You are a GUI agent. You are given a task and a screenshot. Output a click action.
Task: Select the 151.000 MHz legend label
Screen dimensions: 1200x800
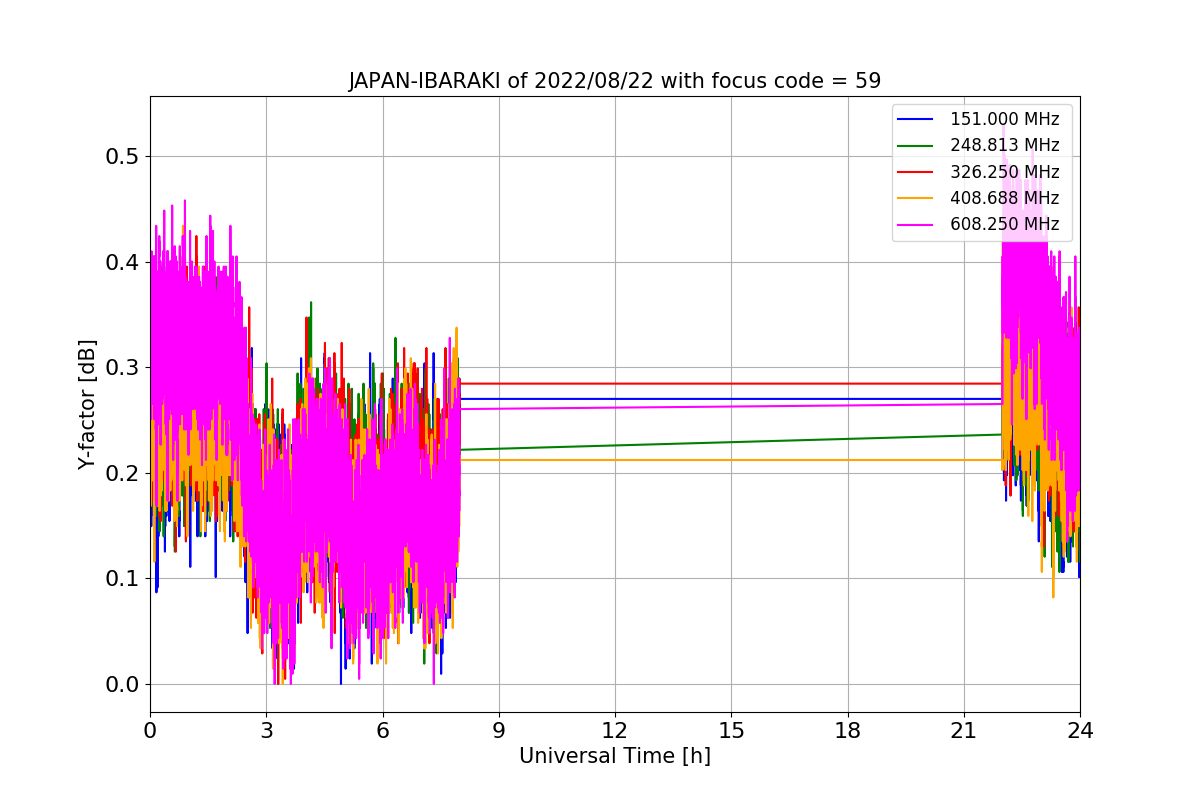point(1004,120)
